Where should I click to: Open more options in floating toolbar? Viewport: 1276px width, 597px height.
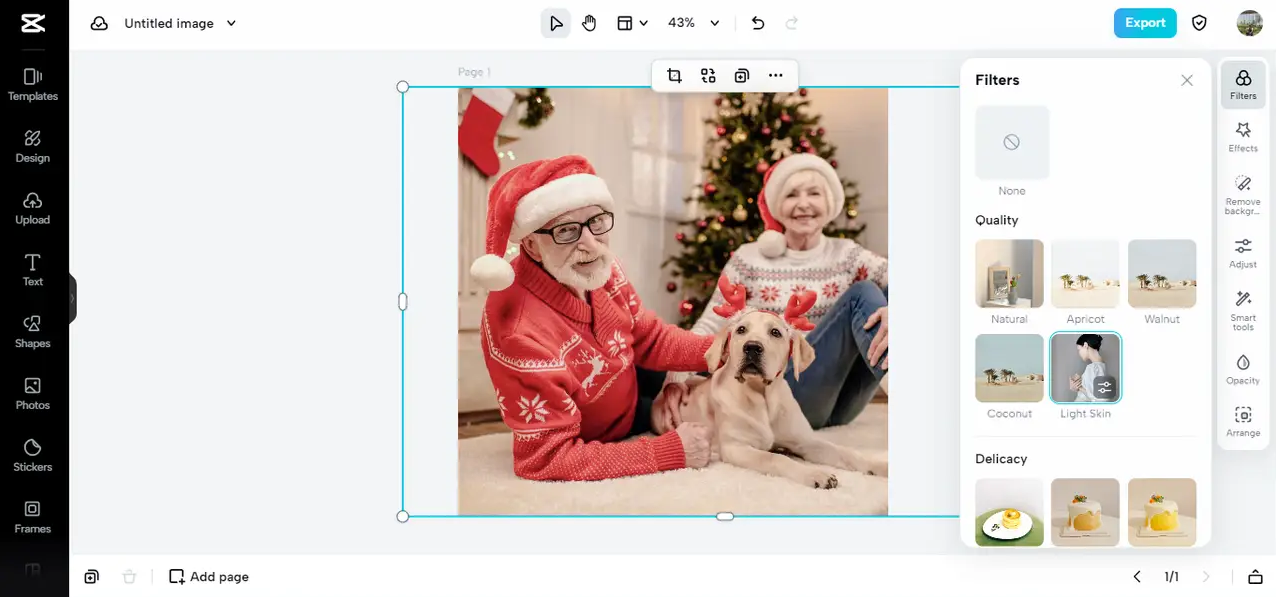(x=776, y=75)
